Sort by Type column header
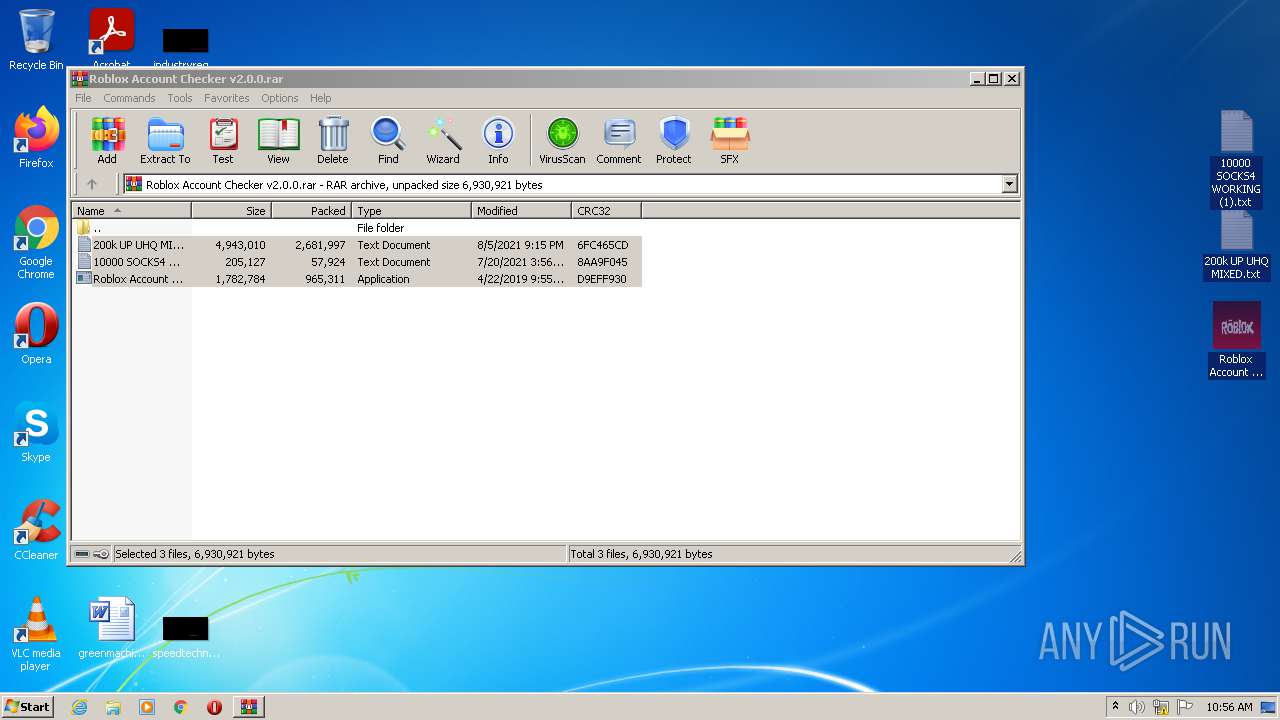This screenshot has width=1280, height=720. 411,211
